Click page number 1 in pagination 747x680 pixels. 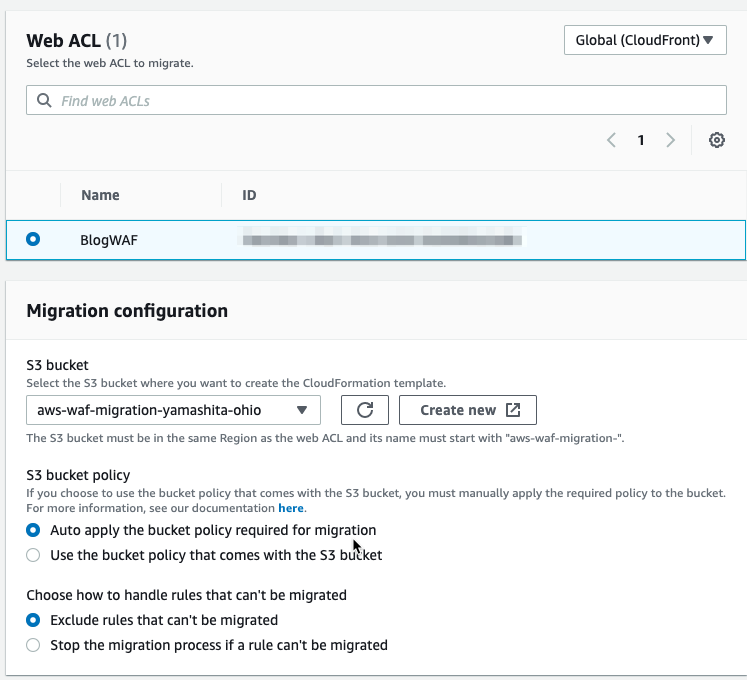641,140
